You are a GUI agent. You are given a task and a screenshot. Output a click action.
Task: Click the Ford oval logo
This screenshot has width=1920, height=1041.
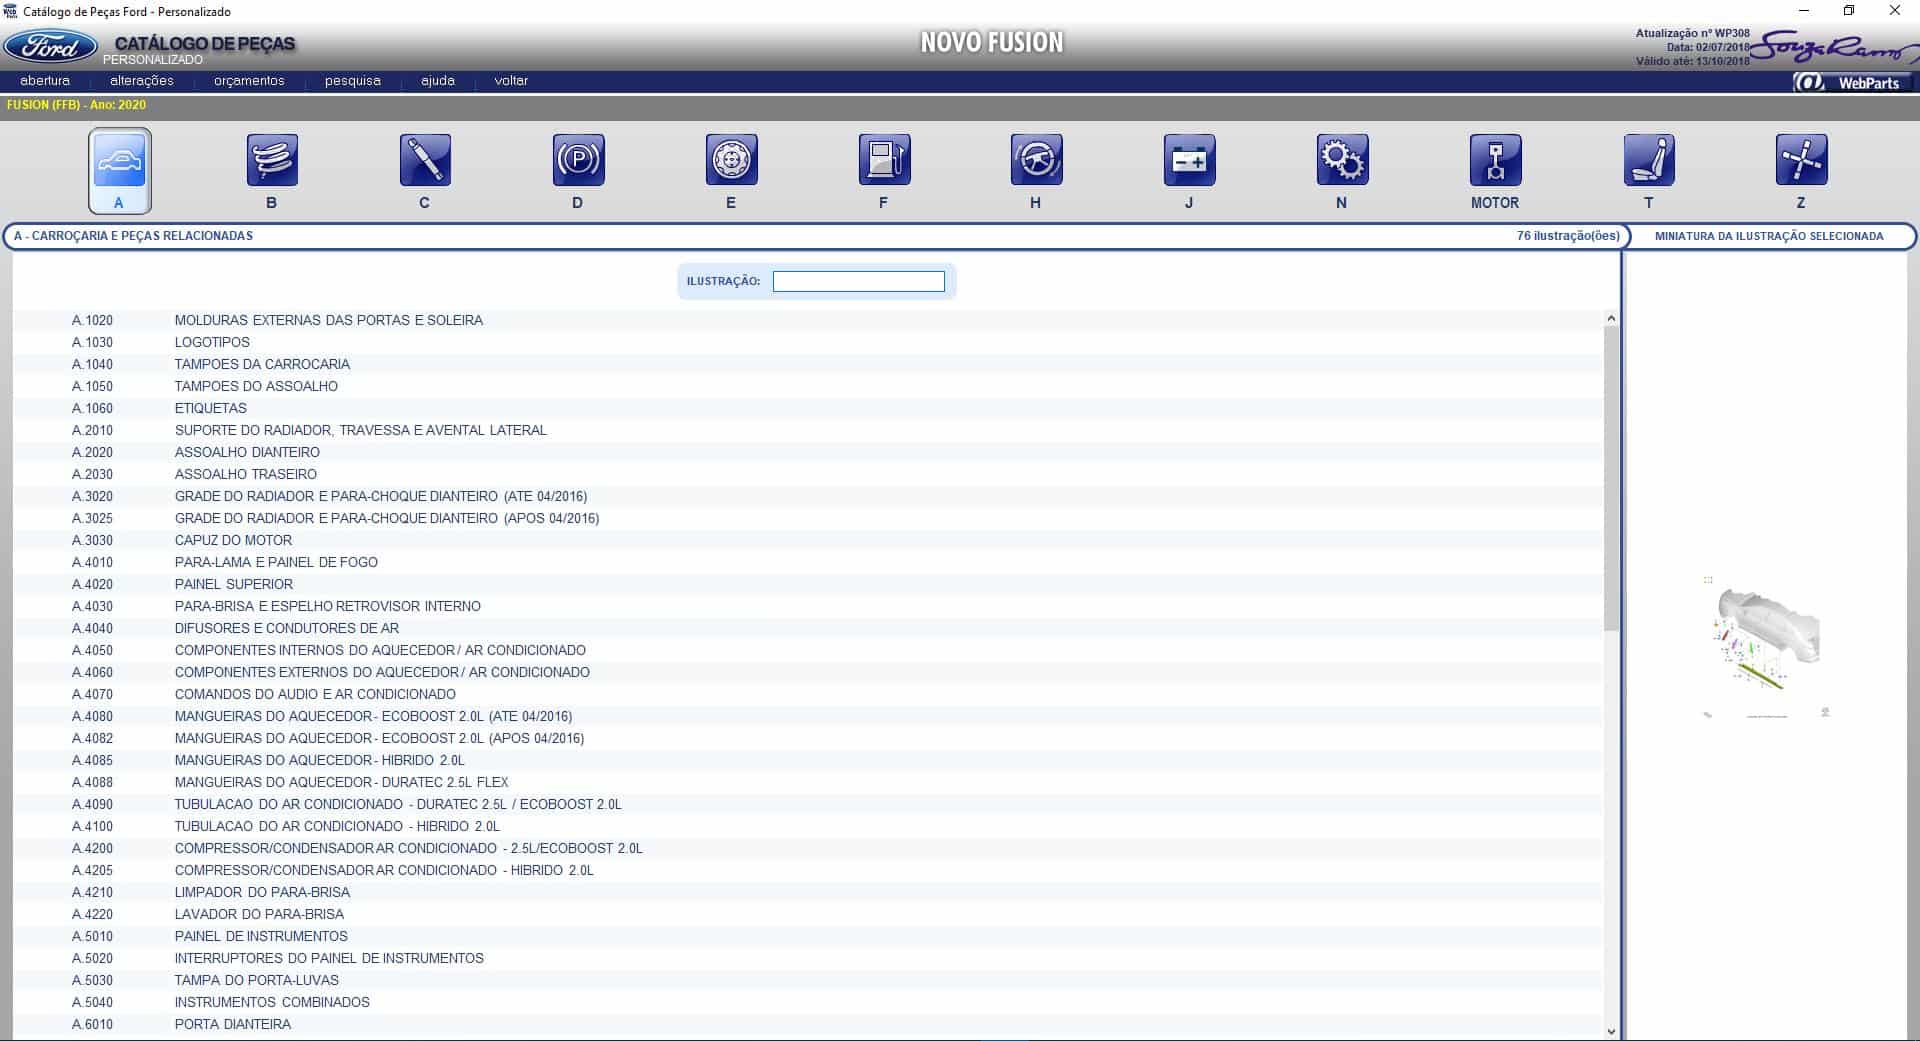pyautogui.click(x=50, y=46)
